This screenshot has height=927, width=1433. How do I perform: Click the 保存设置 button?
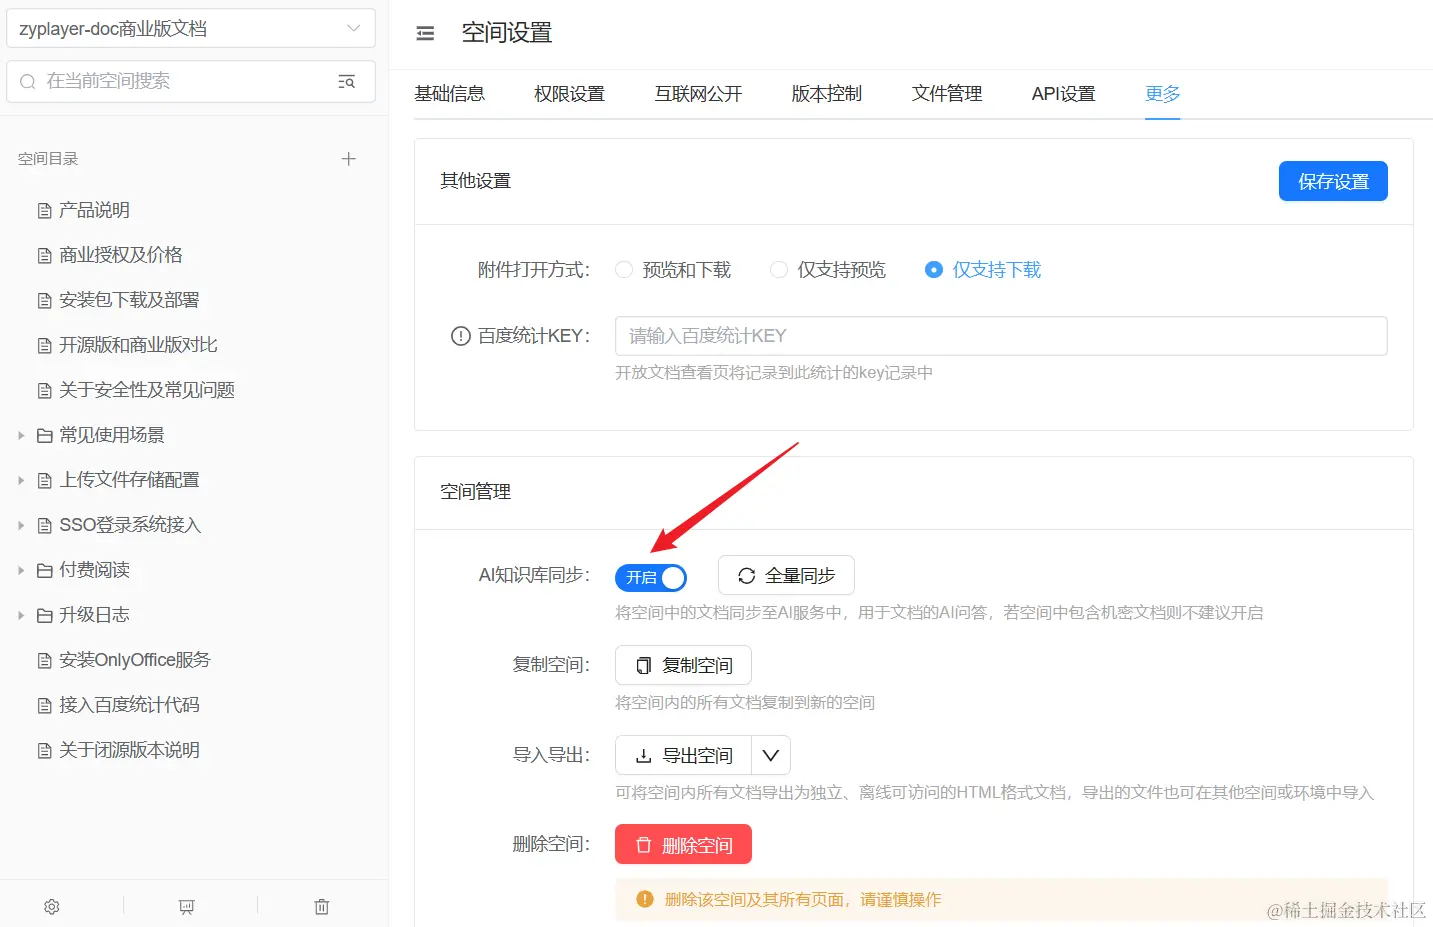pyautogui.click(x=1333, y=181)
